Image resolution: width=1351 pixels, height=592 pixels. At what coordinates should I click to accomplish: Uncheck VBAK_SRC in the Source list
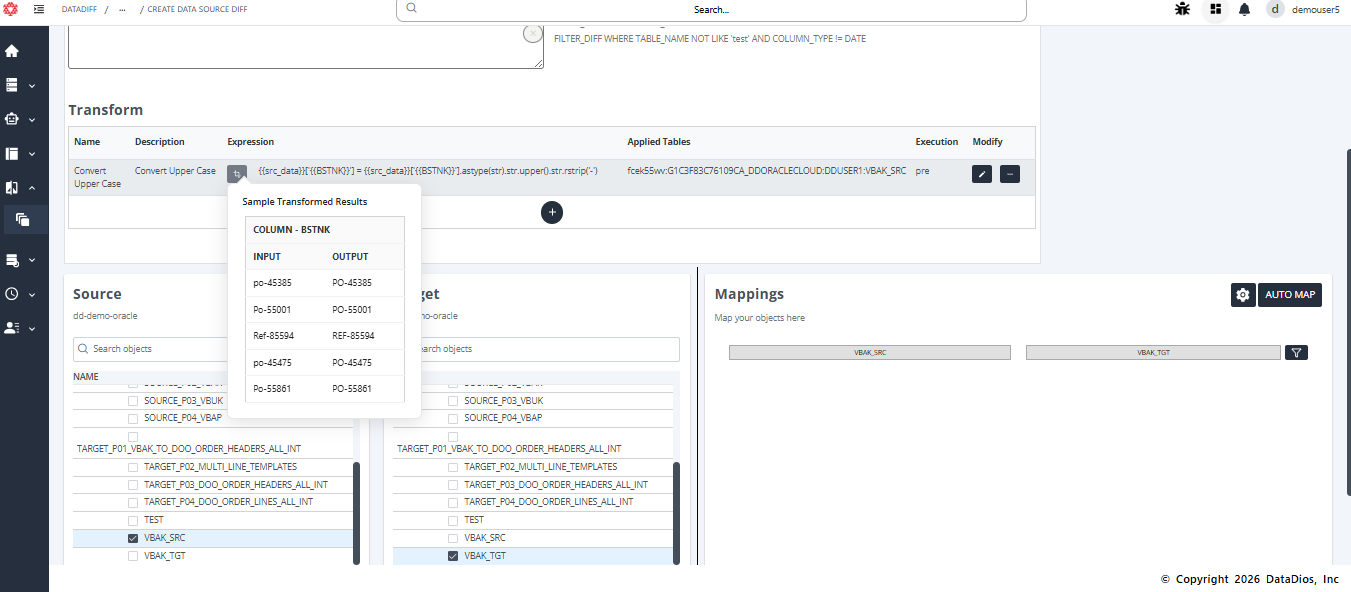click(132, 537)
